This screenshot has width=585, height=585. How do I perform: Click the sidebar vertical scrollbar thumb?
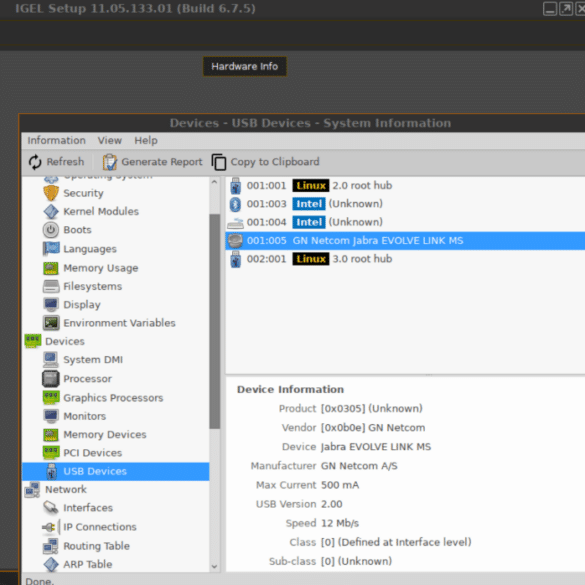tap(215, 322)
